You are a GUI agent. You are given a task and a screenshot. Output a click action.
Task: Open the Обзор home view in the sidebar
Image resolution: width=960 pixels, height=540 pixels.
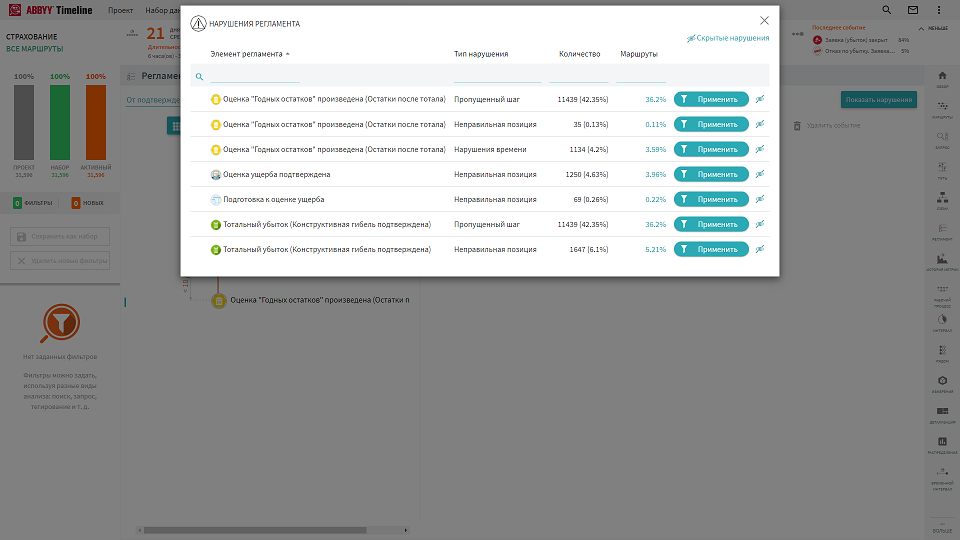(942, 79)
